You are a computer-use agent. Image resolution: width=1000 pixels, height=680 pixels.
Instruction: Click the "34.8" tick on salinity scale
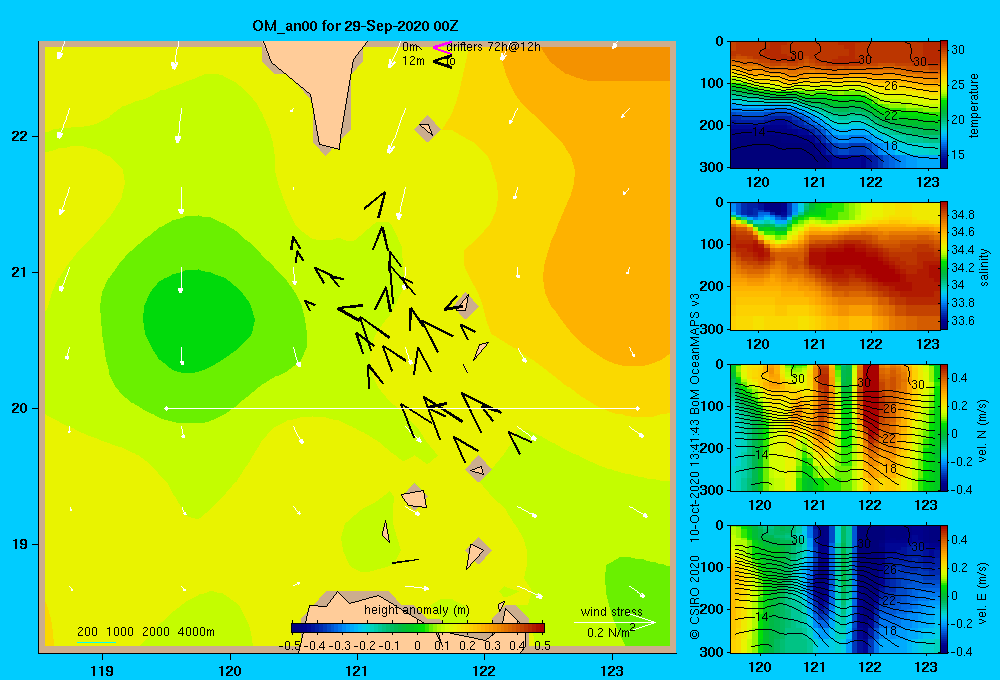pos(962,214)
